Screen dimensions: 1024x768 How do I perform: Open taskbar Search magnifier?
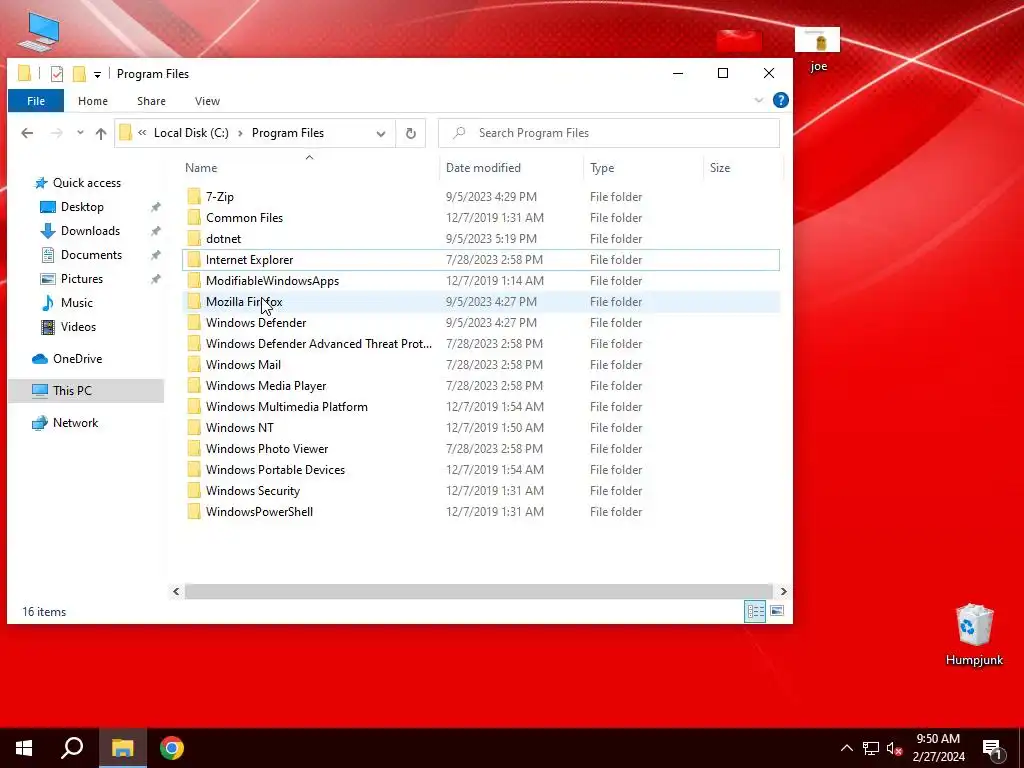click(72, 748)
